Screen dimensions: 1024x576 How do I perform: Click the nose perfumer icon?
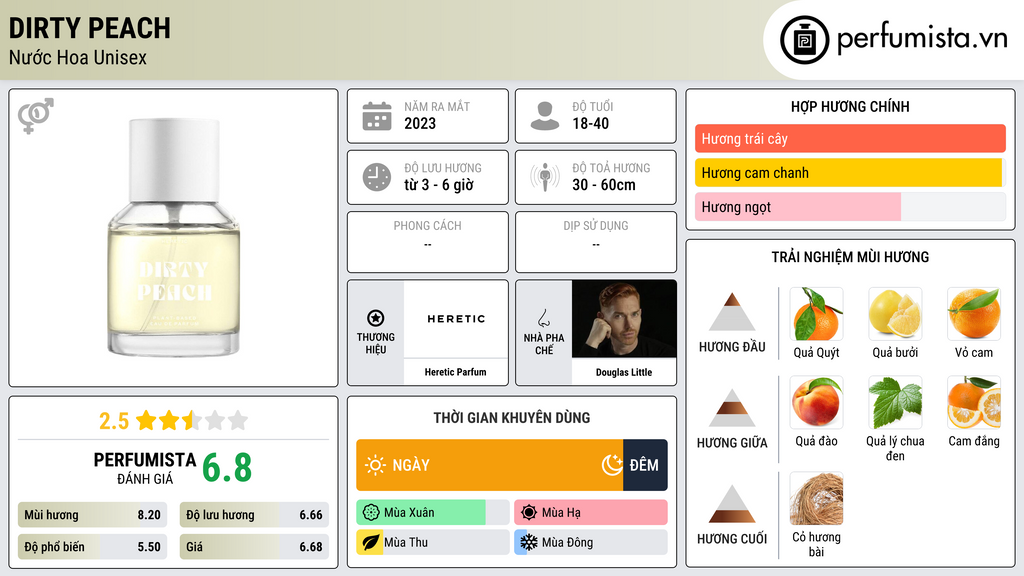coord(543,318)
